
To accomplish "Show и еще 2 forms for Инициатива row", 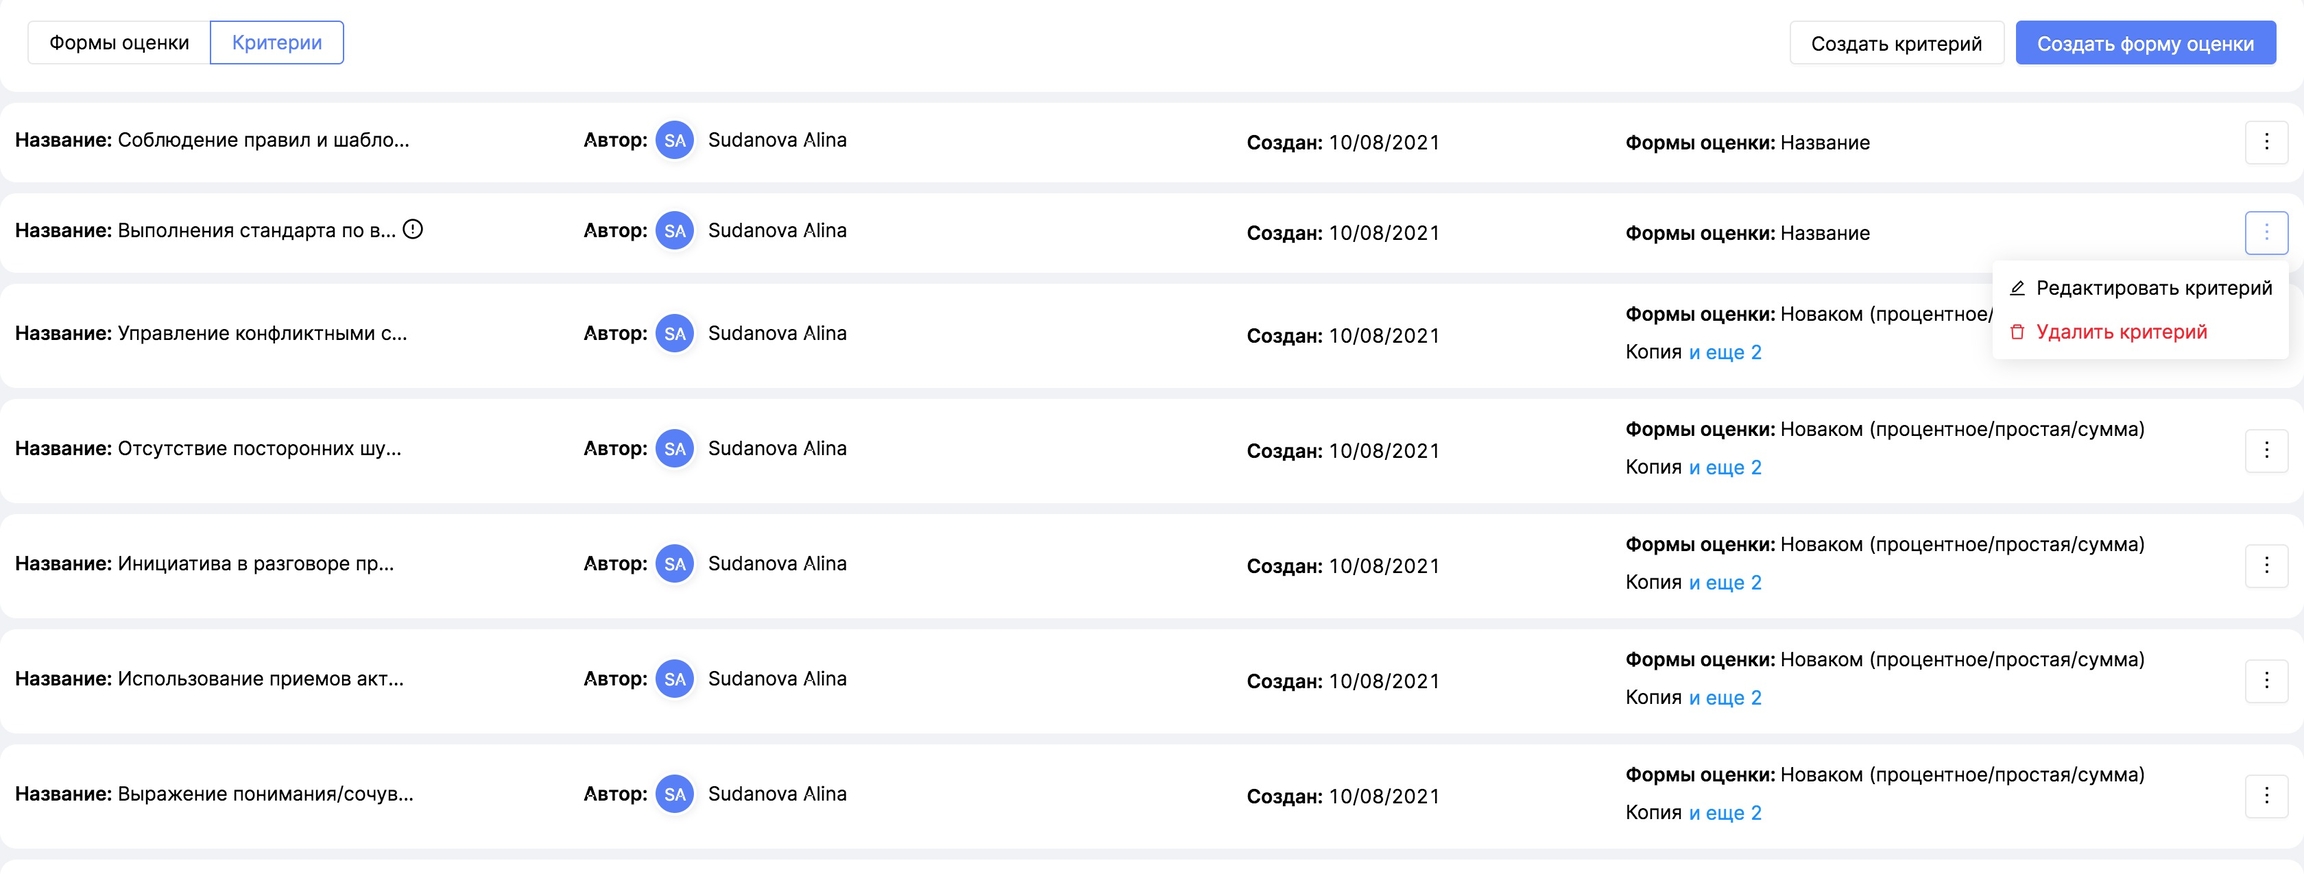I will coord(1725,582).
